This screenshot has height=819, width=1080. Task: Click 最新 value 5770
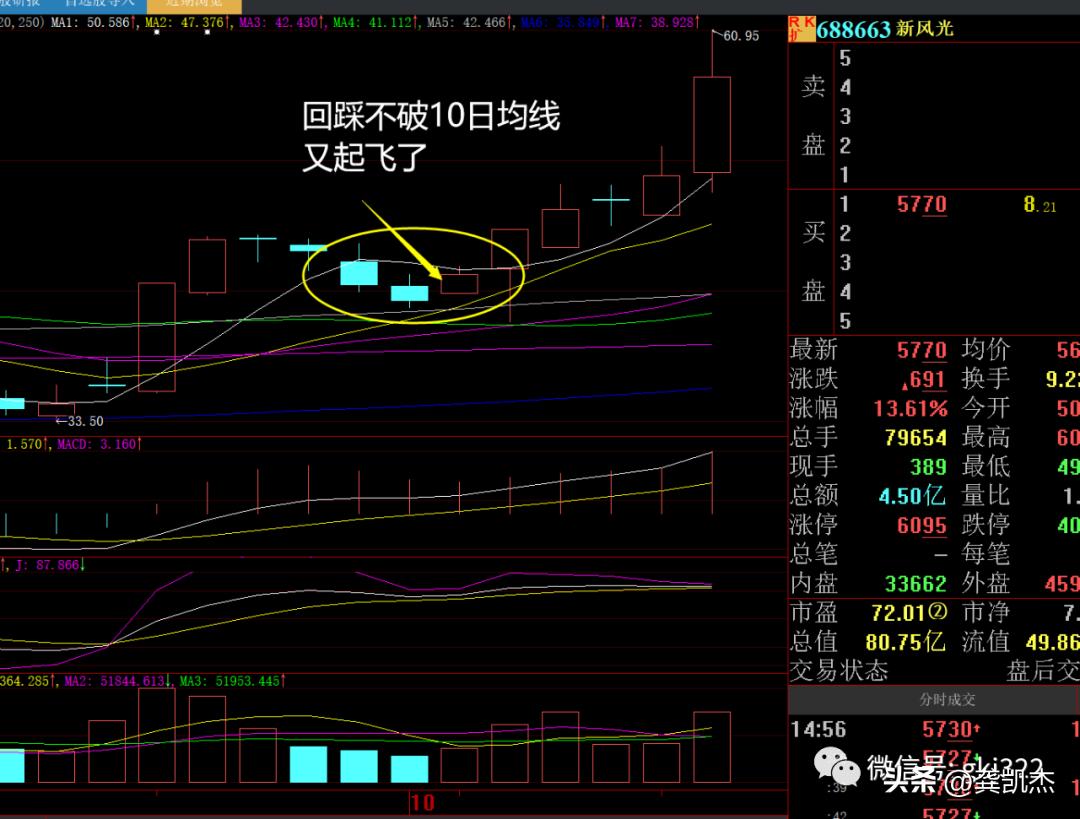[922, 351]
